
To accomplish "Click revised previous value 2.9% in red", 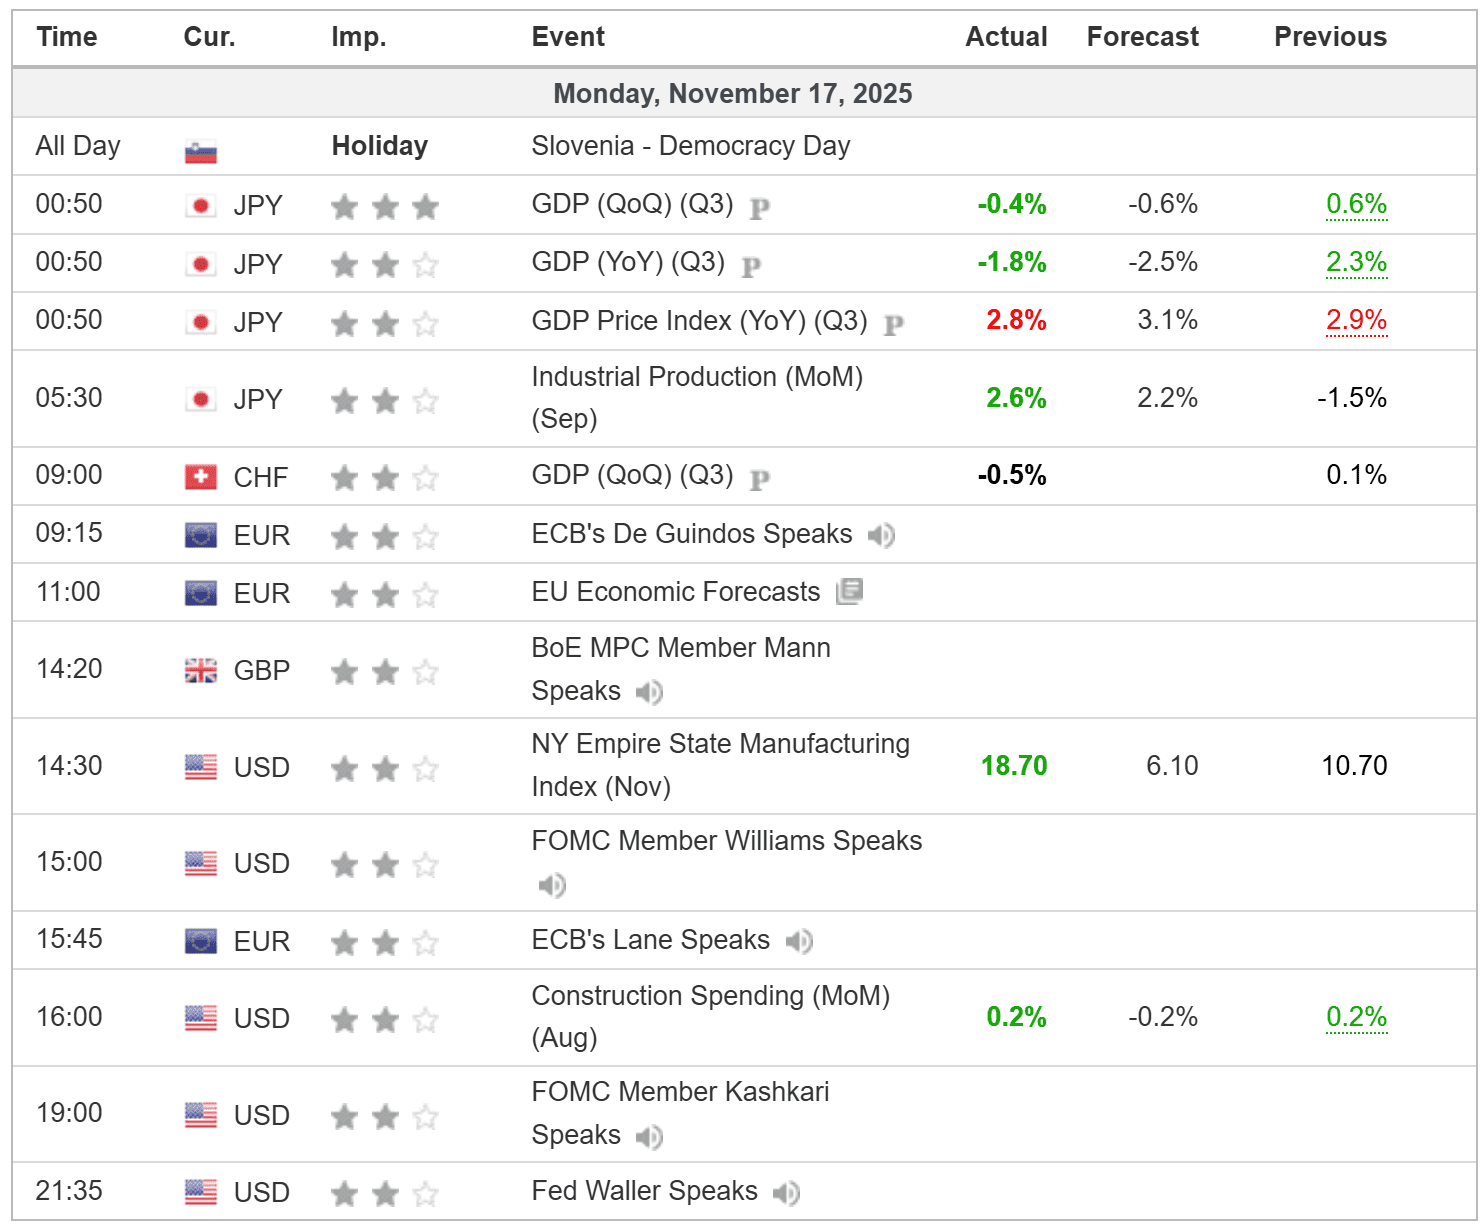I will pyautogui.click(x=1356, y=320).
